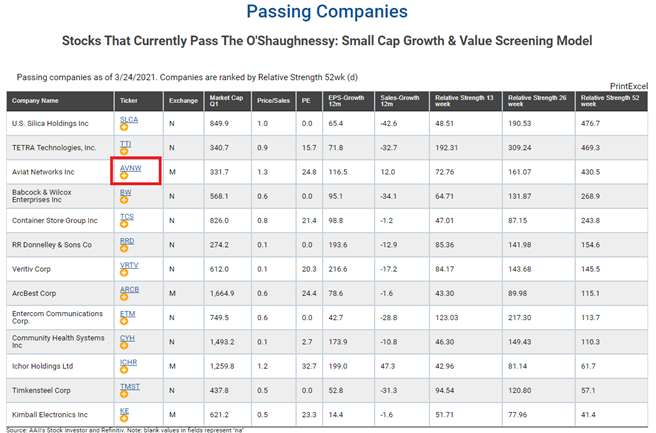Open the TMST ticker link

pyautogui.click(x=130, y=387)
